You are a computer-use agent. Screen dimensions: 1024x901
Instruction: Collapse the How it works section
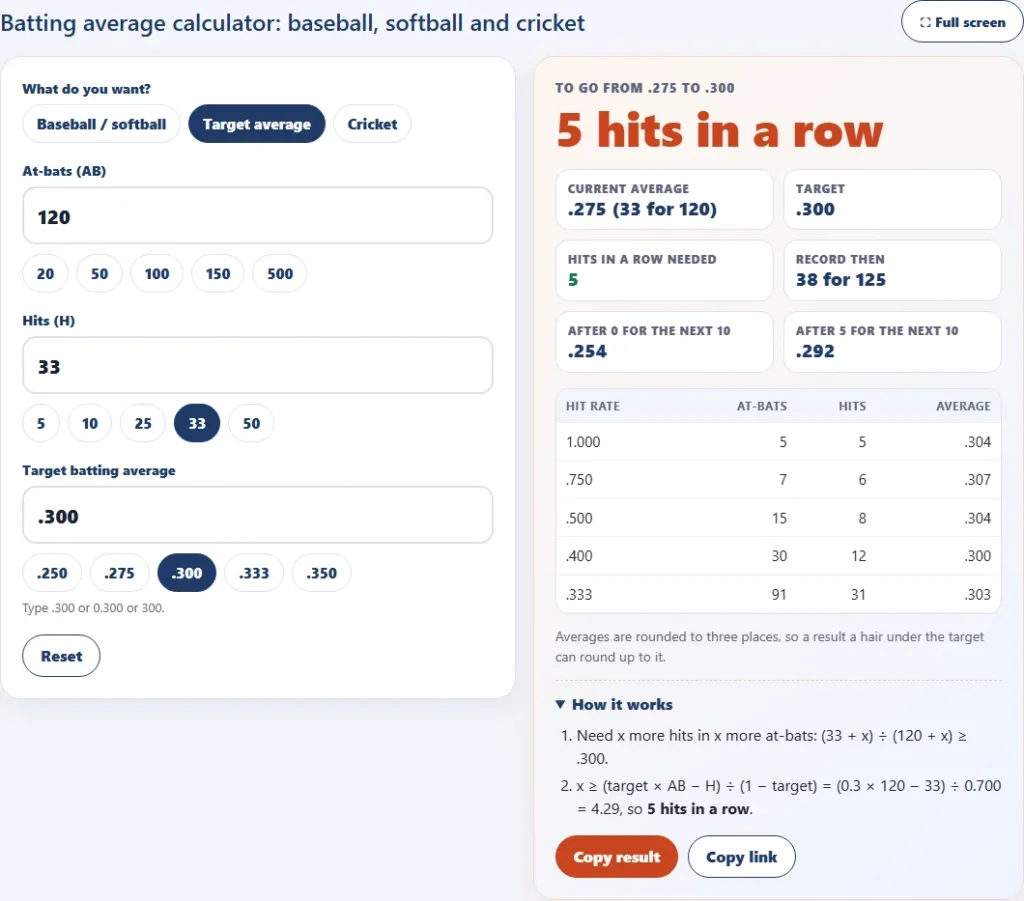(x=614, y=704)
